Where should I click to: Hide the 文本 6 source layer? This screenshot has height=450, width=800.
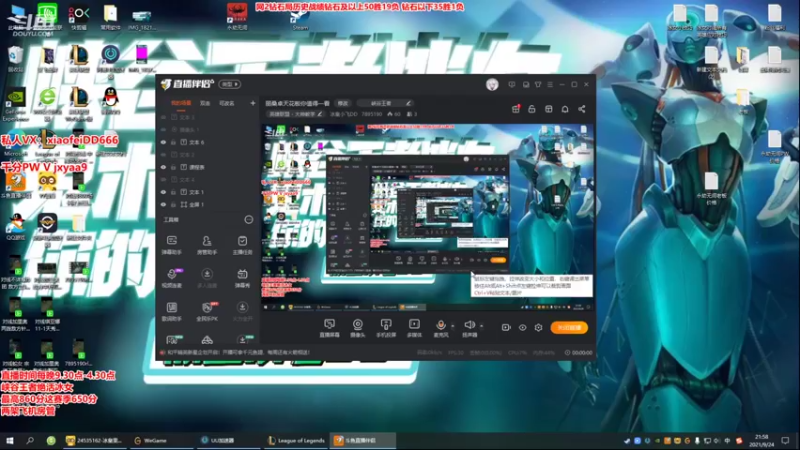point(163,142)
